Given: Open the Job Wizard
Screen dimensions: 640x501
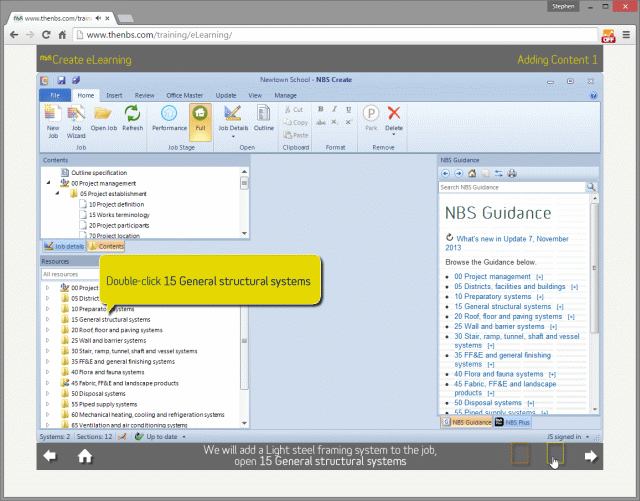Looking at the screenshot, I should point(76,121).
